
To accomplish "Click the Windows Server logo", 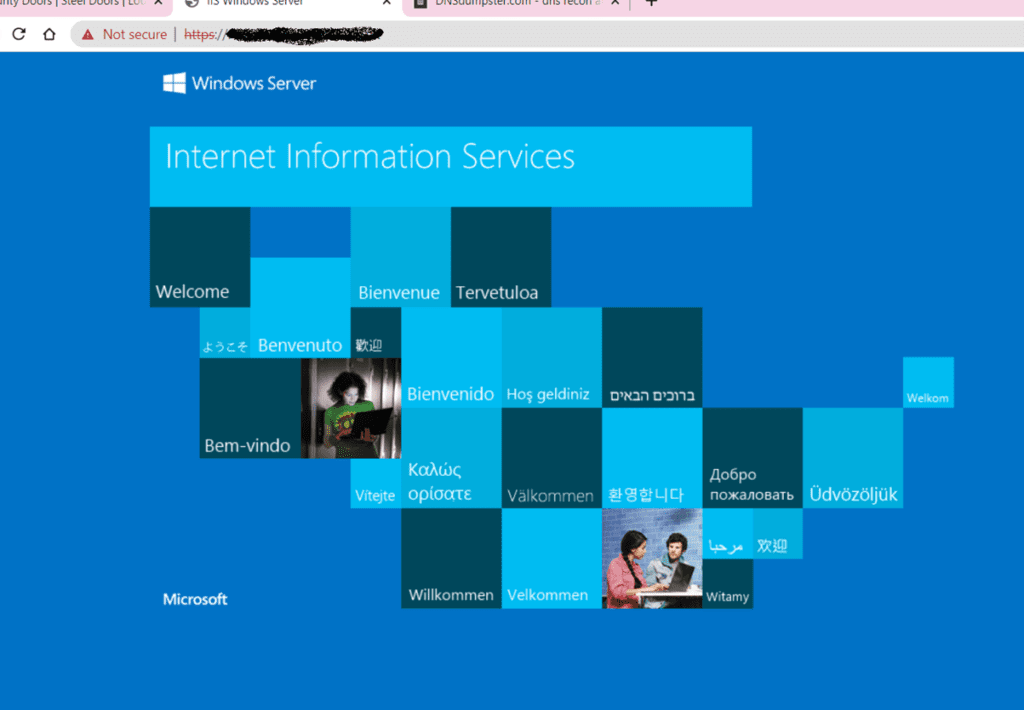I will point(239,83).
